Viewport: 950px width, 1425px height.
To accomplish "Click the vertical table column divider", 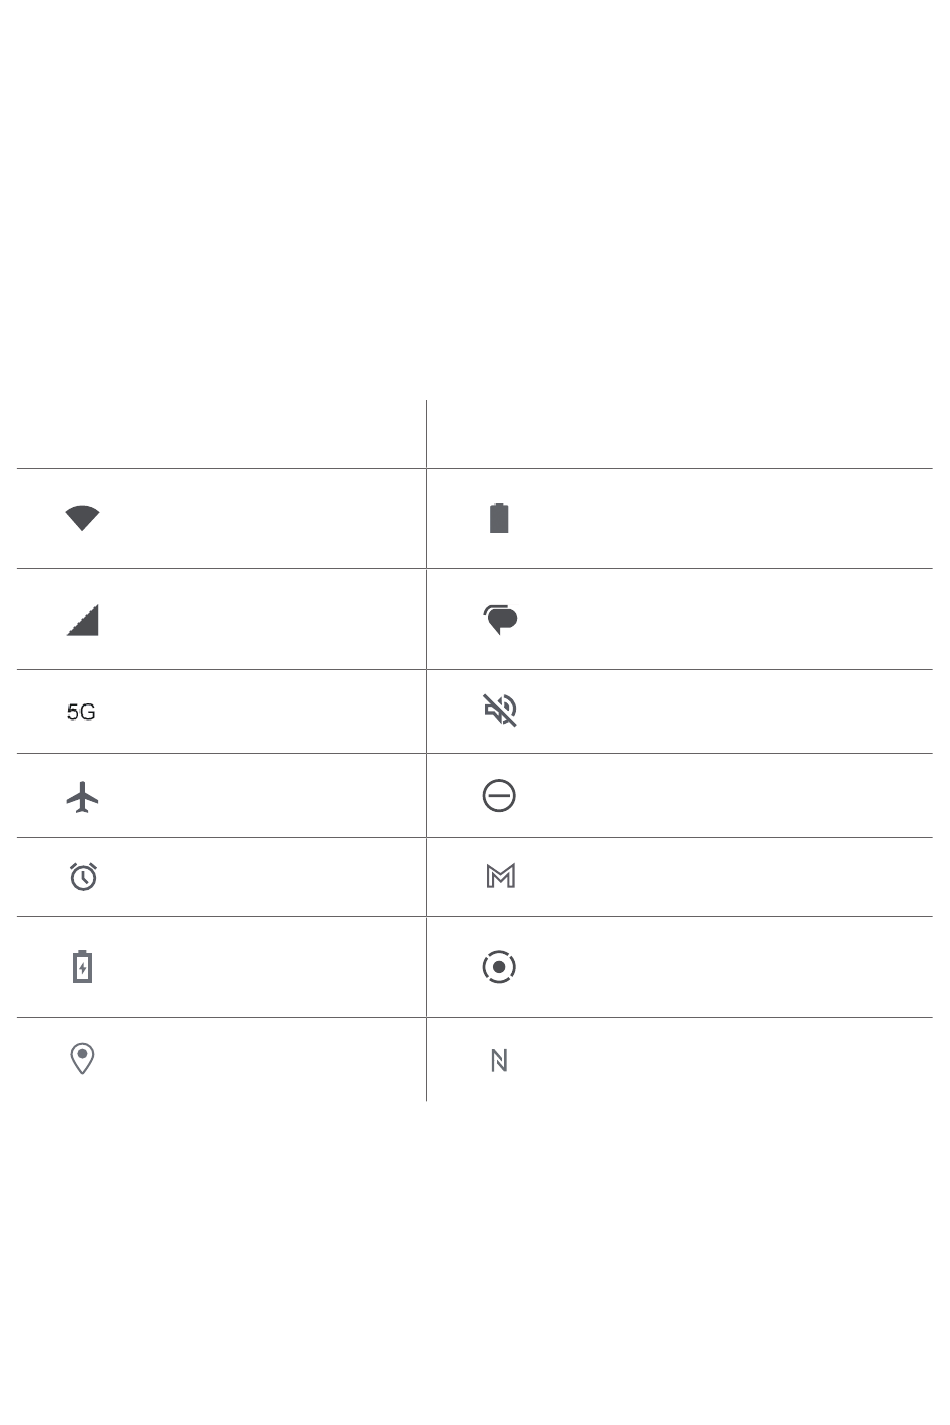I will point(427,750).
